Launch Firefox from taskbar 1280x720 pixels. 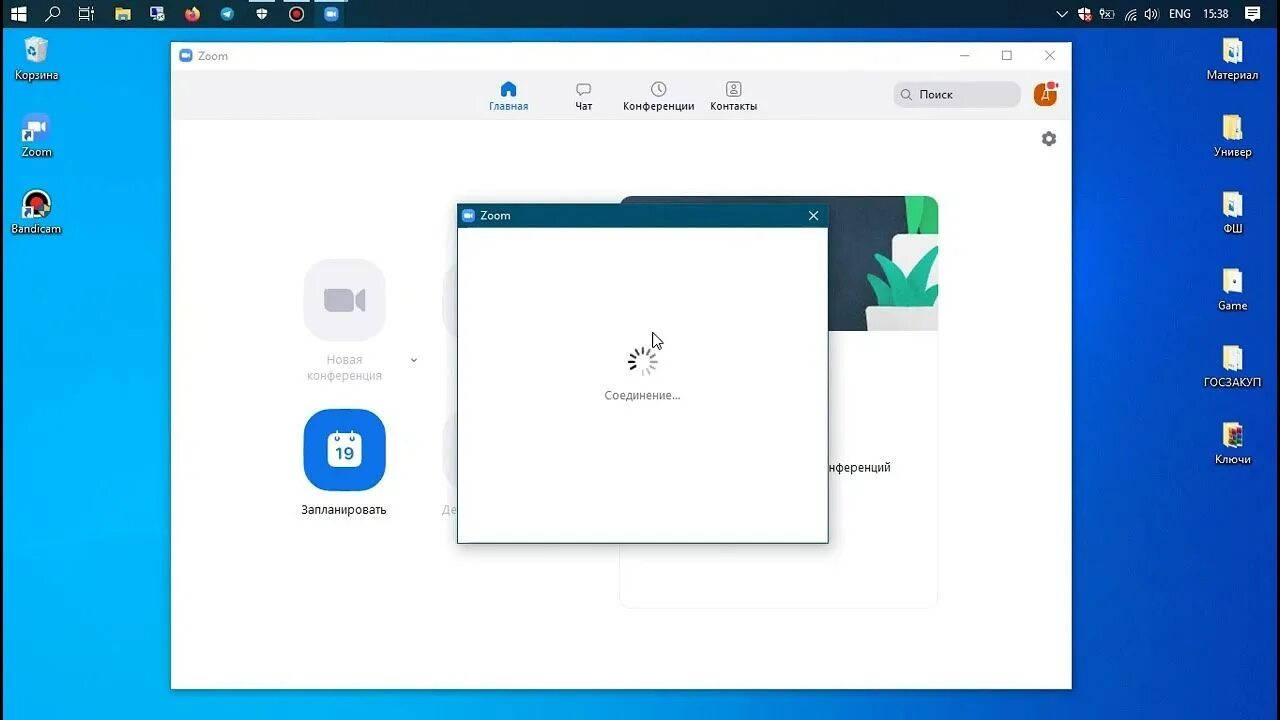(192, 14)
